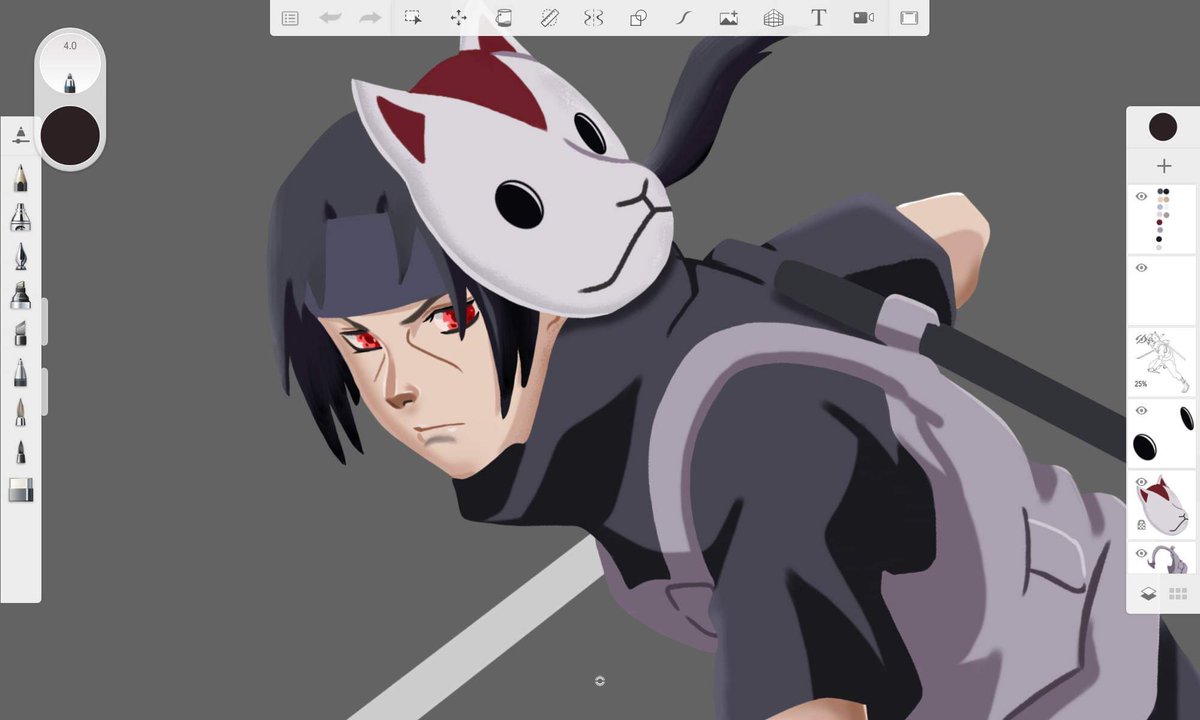This screenshot has height=720, width=1200.
Task: Select the black eye shapes layer thumbnail
Action: [x=1162, y=432]
